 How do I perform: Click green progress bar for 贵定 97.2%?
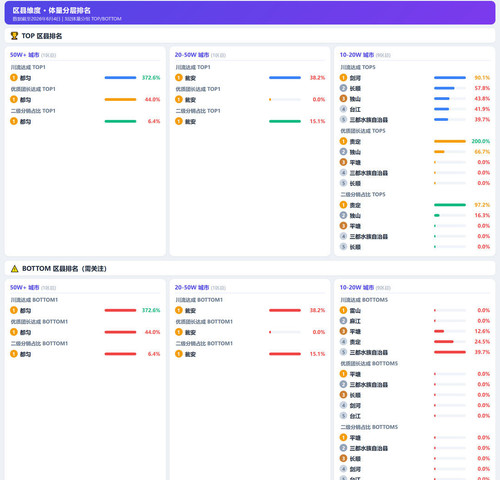click(450, 205)
